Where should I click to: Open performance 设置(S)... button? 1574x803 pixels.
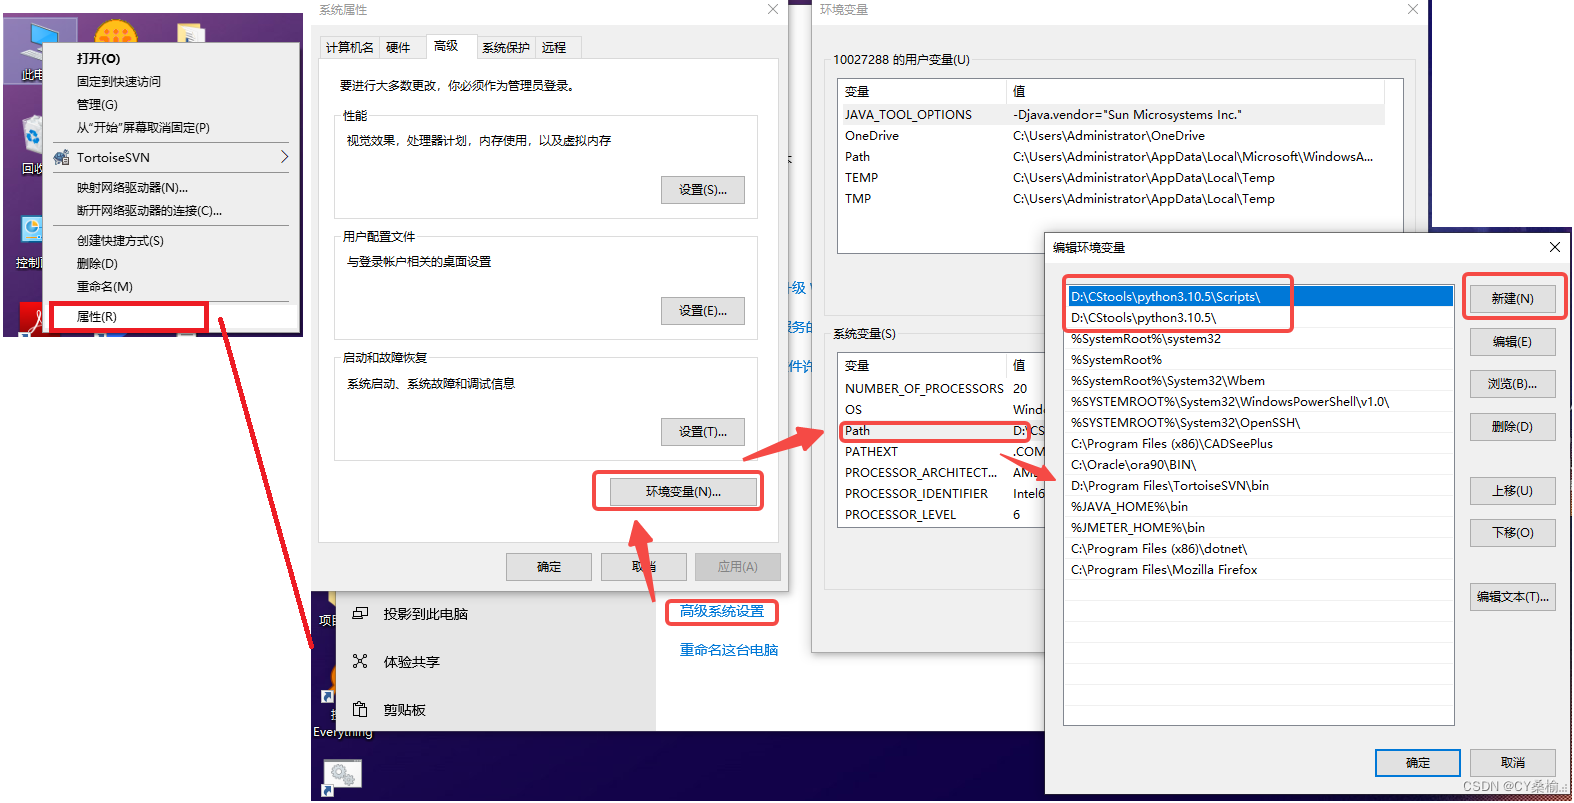(x=703, y=190)
